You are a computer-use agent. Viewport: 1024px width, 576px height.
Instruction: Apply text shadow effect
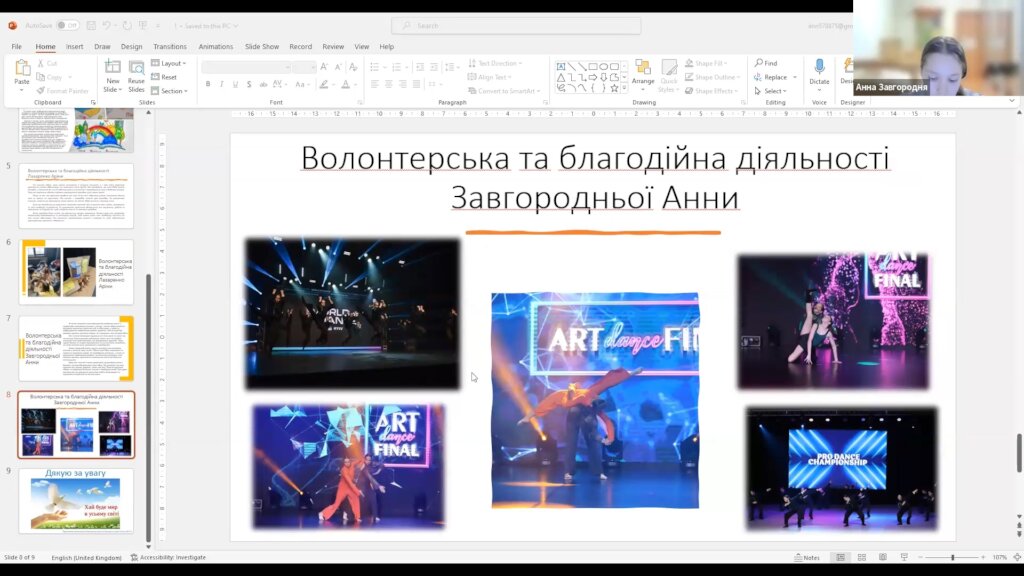[249, 84]
